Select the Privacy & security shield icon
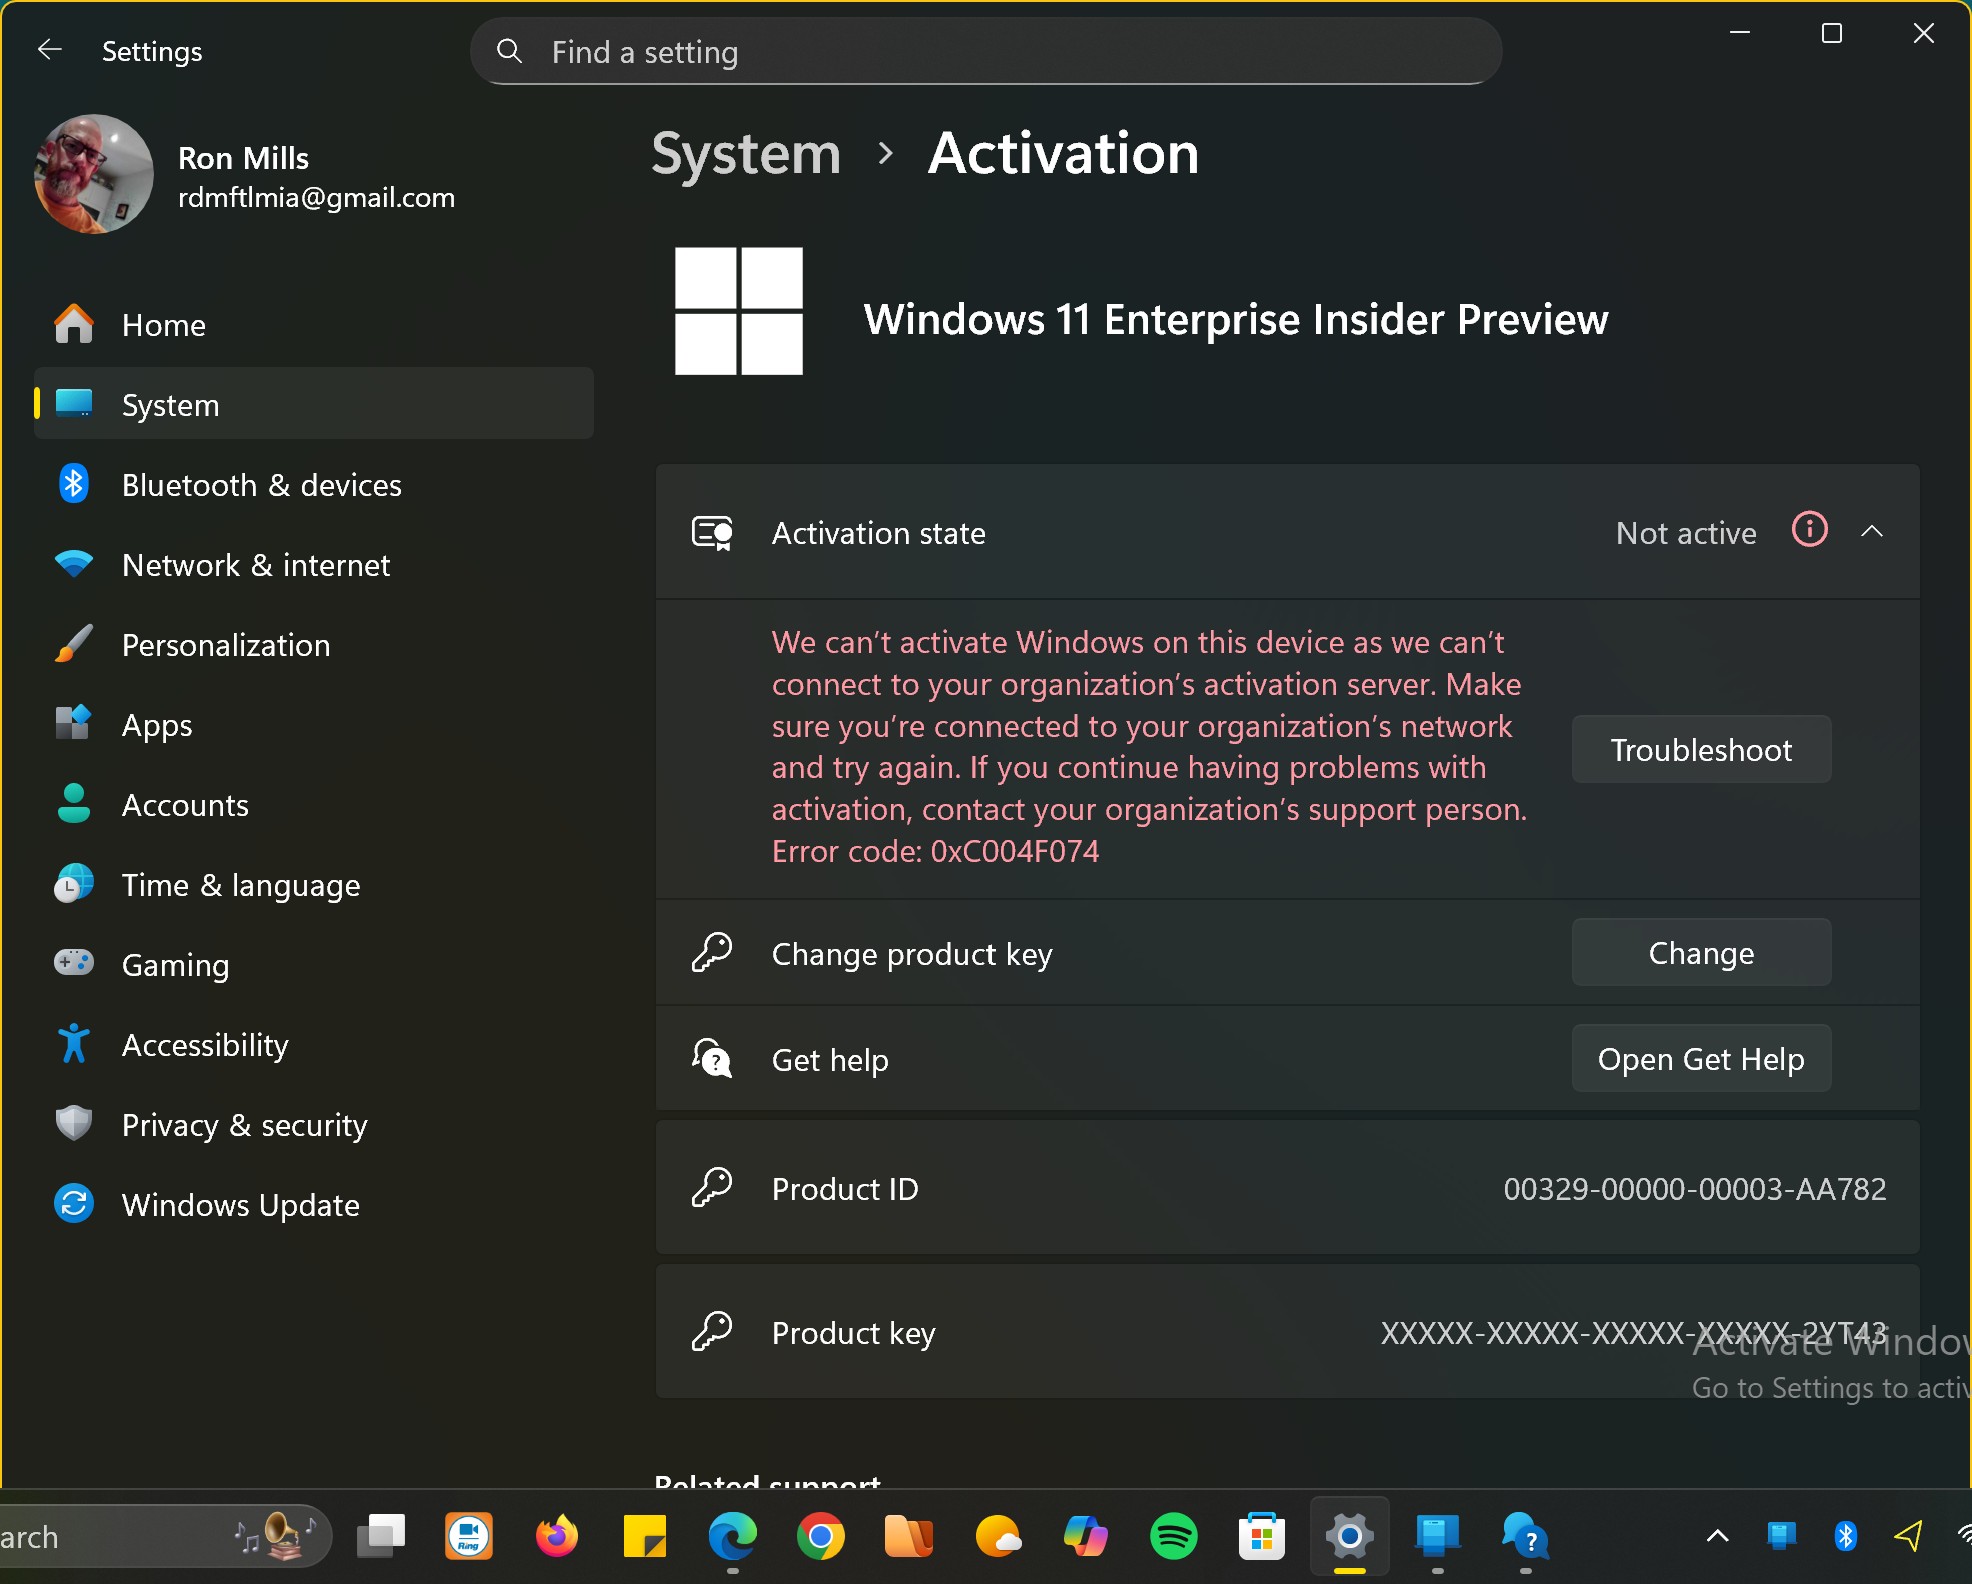Screen dimensions: 1972x1584 click(x=74, y=1124)
